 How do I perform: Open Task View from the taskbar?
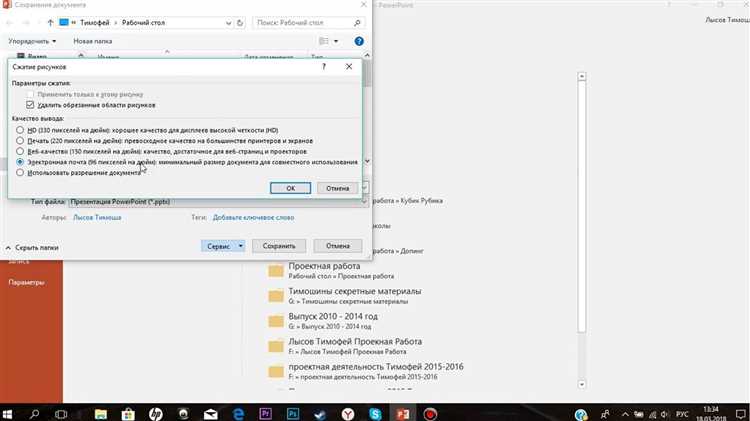click(x=61, y=414)
